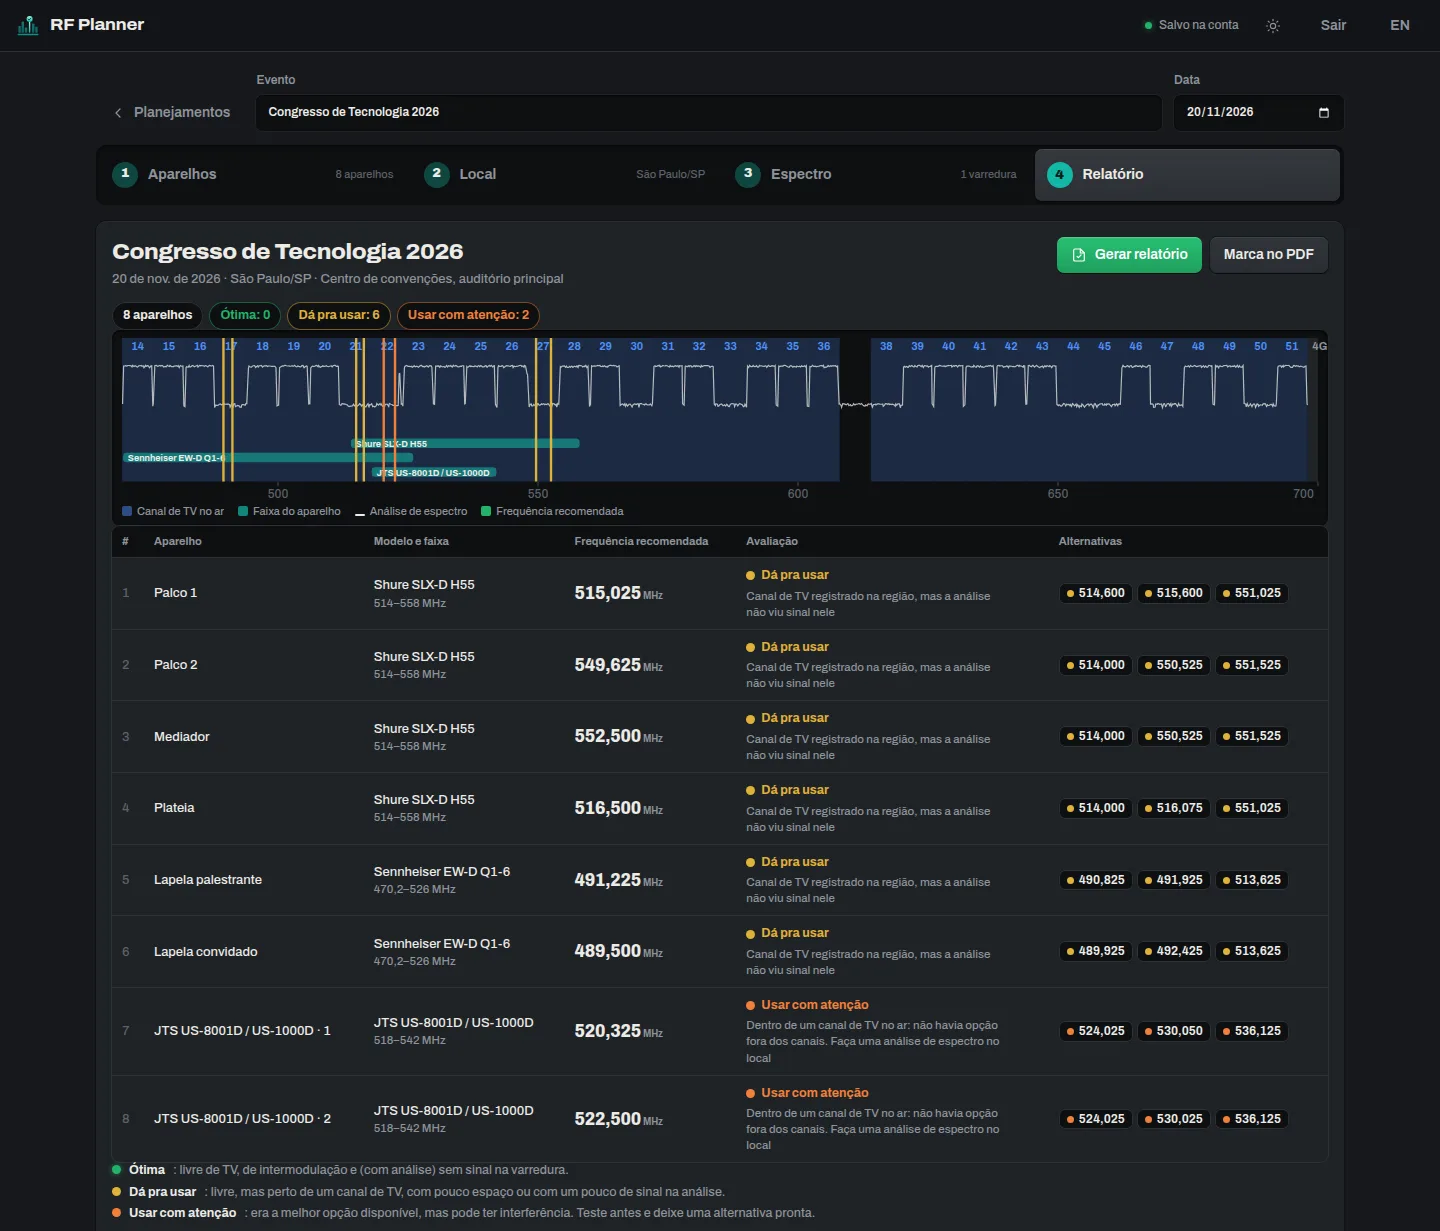Click the document icon in Gerar relatório button
The image size is (1440, 1231).
pyautogui.click(x=1079, y=255)
